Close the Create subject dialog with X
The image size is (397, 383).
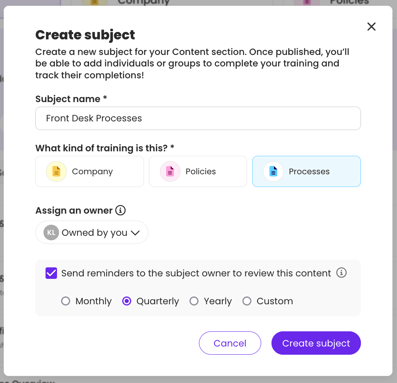(371, 27)
